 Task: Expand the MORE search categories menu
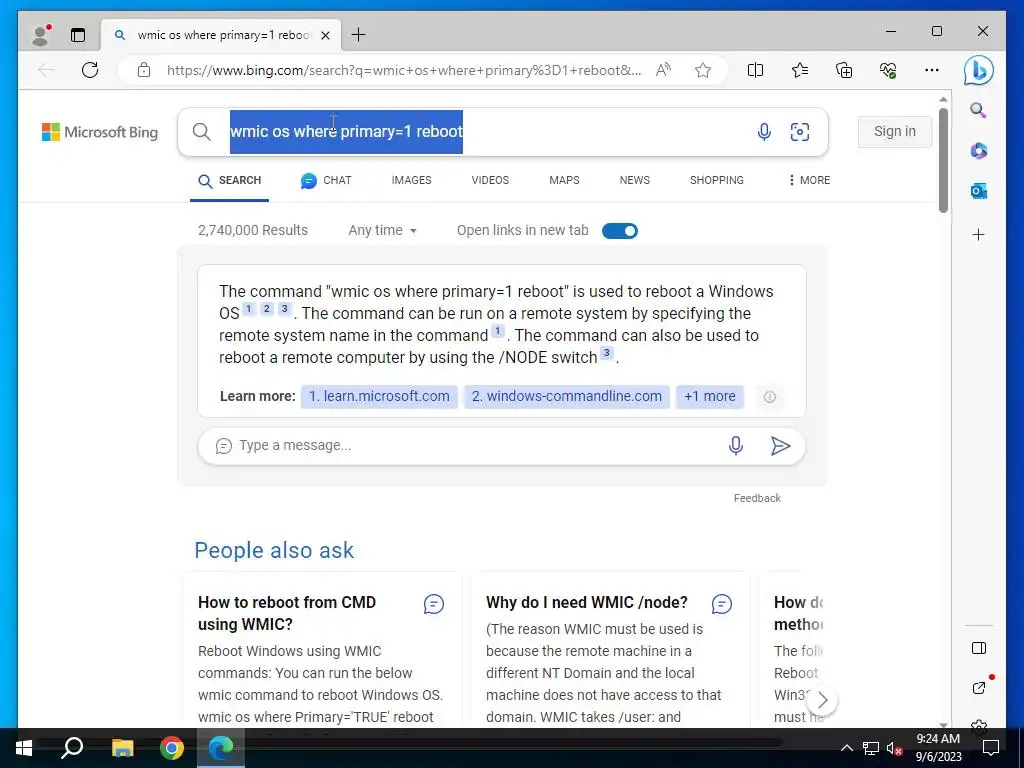tap(809, 180)
